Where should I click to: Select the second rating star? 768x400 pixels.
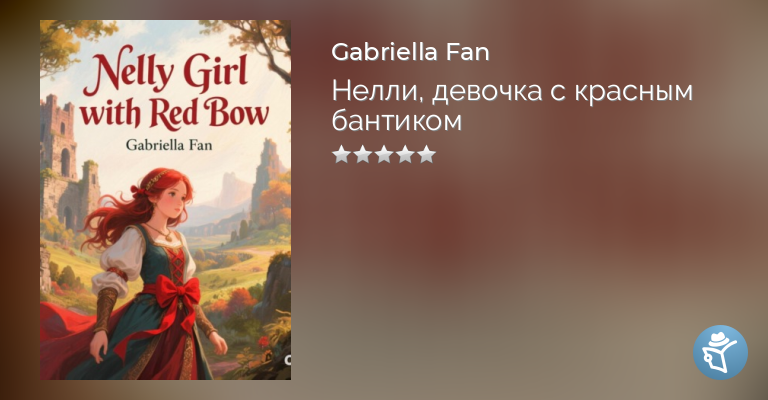[362, 154]
